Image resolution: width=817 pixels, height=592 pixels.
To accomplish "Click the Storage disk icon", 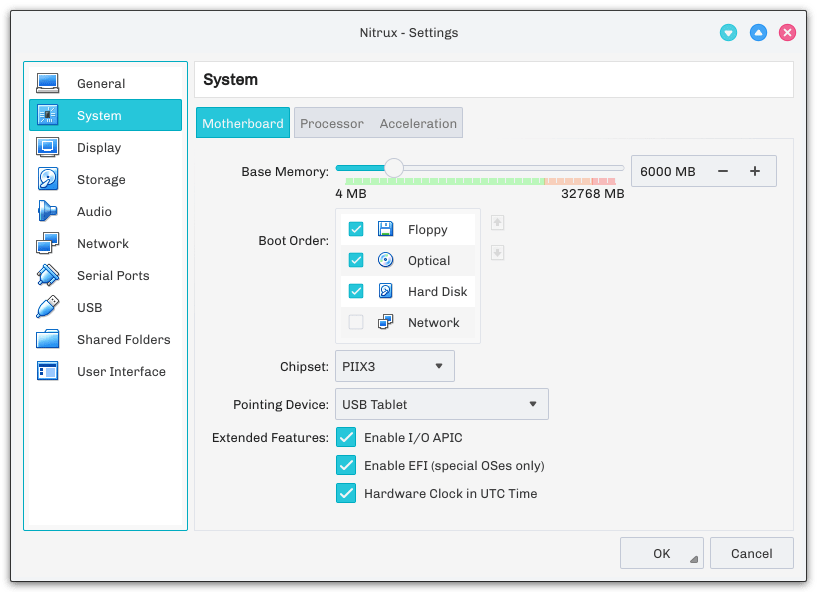I will point(47,179).
